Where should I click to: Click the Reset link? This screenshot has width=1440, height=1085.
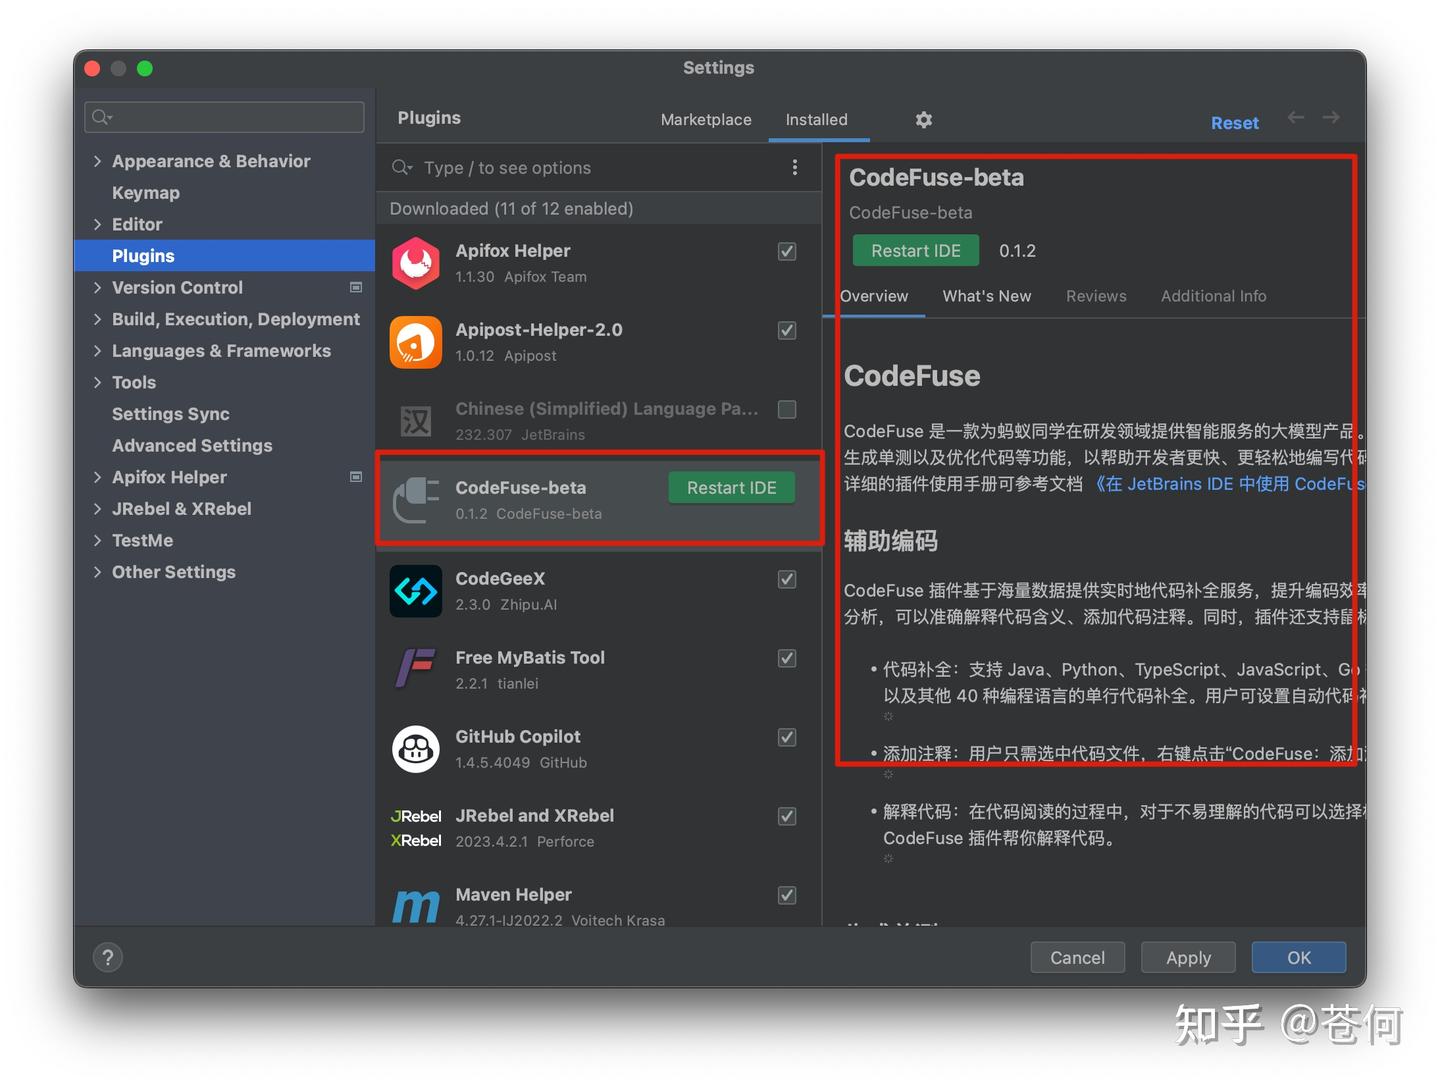pyautogui.click(x=1235, y=123)
